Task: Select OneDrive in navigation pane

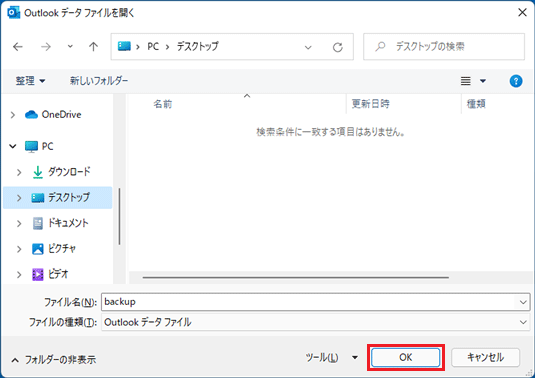Action: [x=61, y=115]
